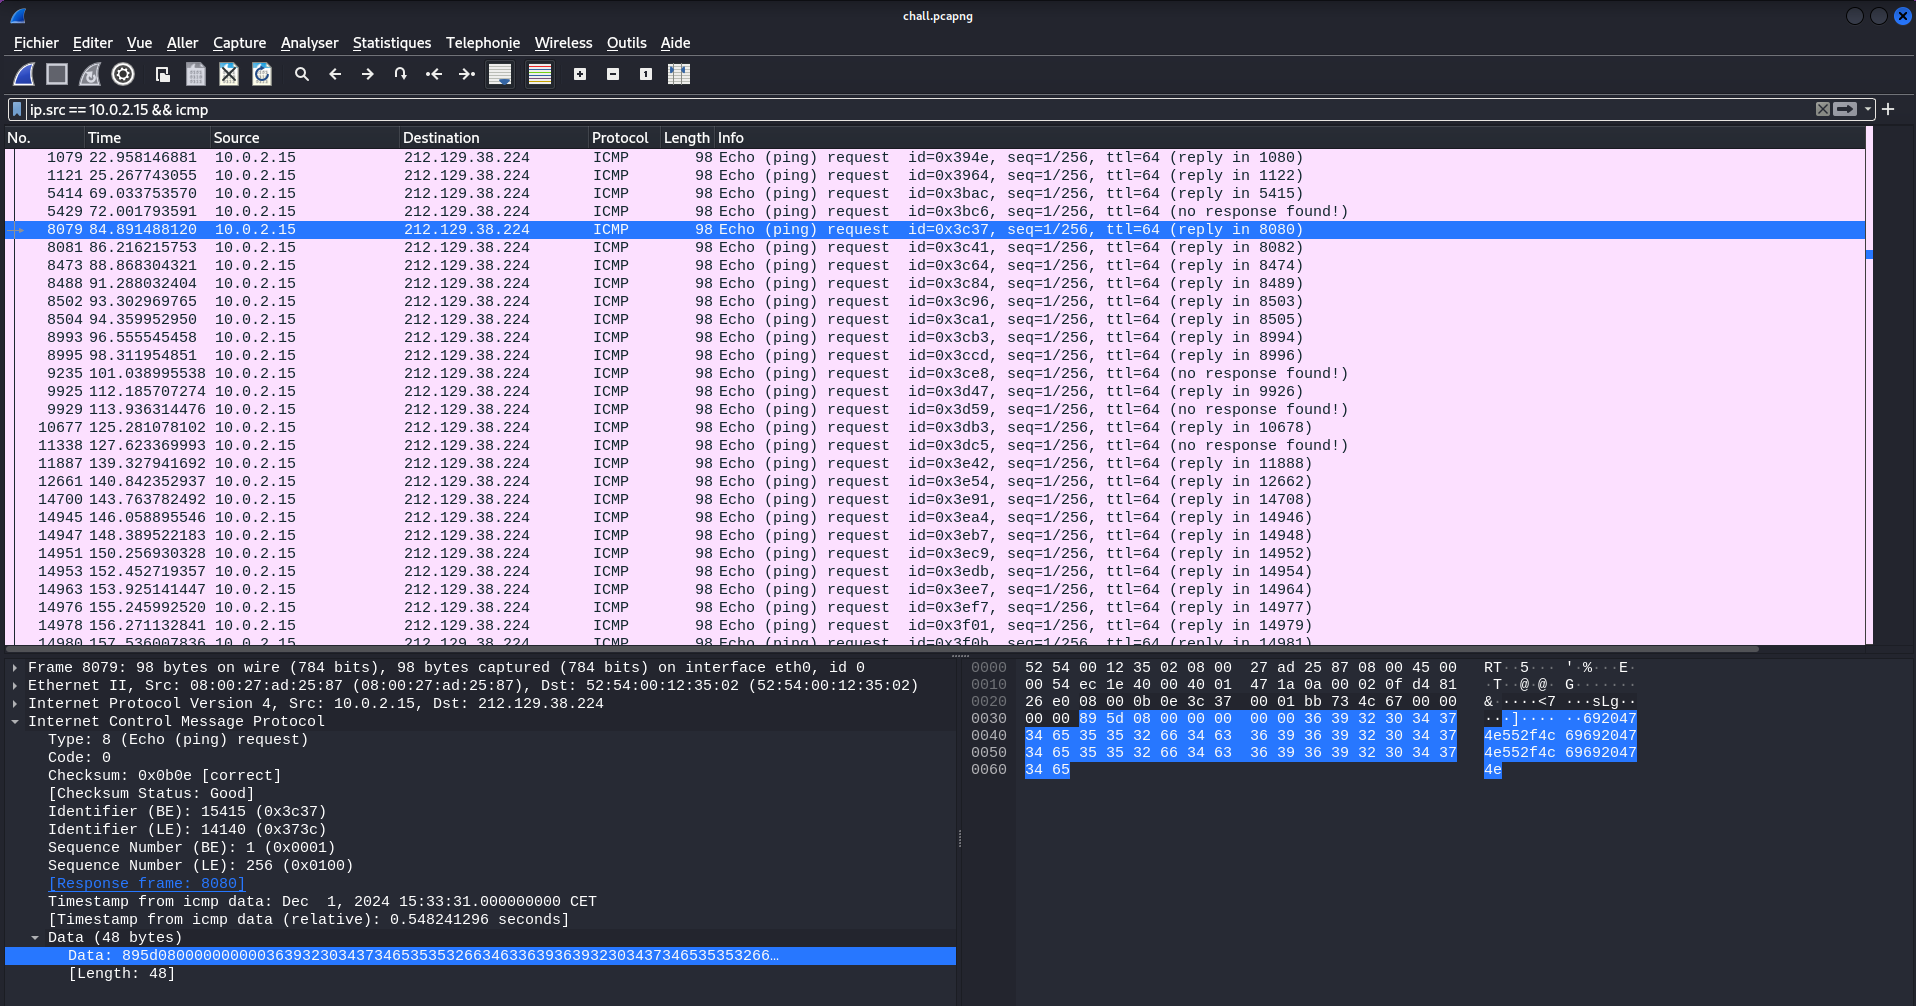Open the Fichier menu

coord(36,43)
